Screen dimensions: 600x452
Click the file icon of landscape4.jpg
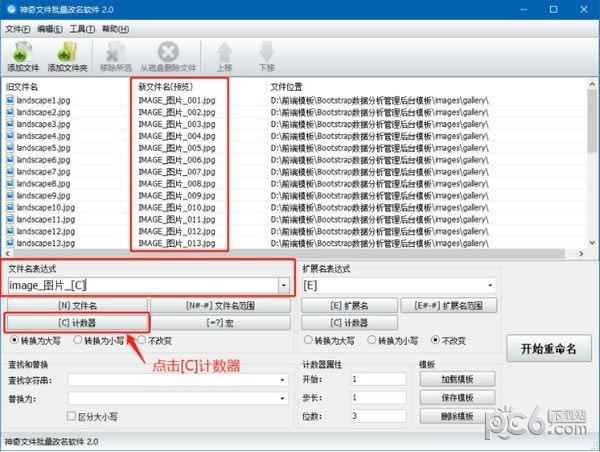(10, 136)
